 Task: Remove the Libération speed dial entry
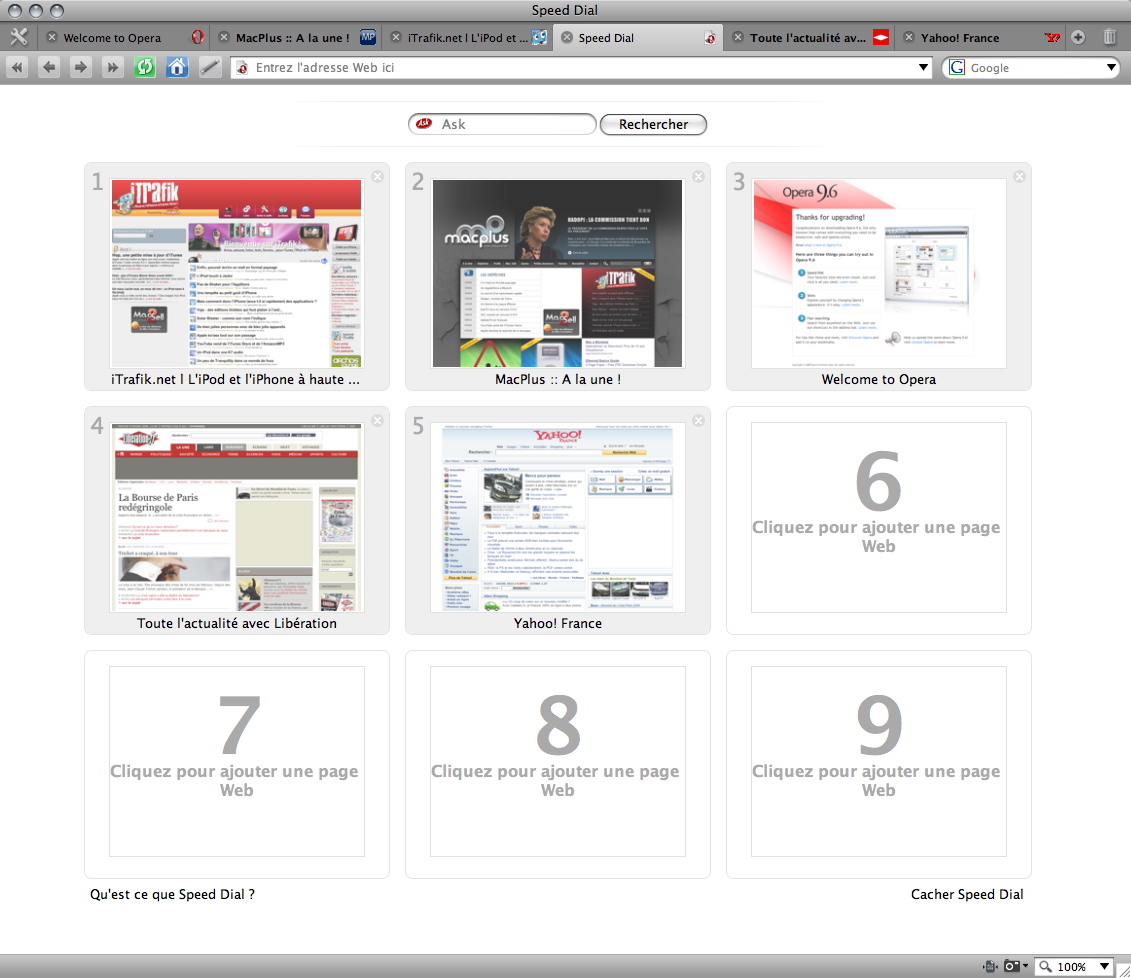377,420
